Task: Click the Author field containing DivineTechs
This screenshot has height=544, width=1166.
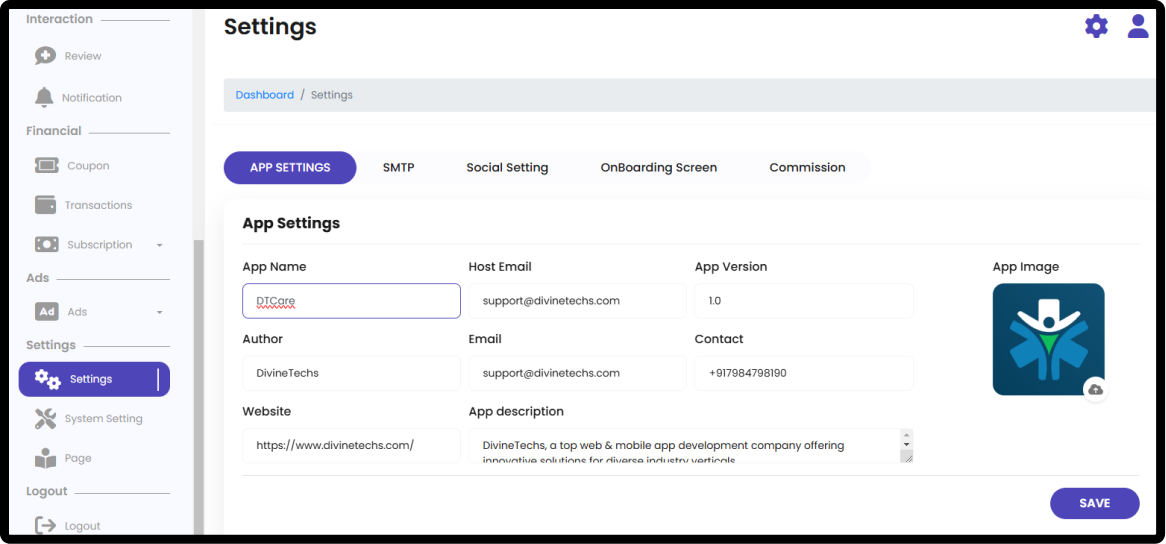Action: coord(351,373)
